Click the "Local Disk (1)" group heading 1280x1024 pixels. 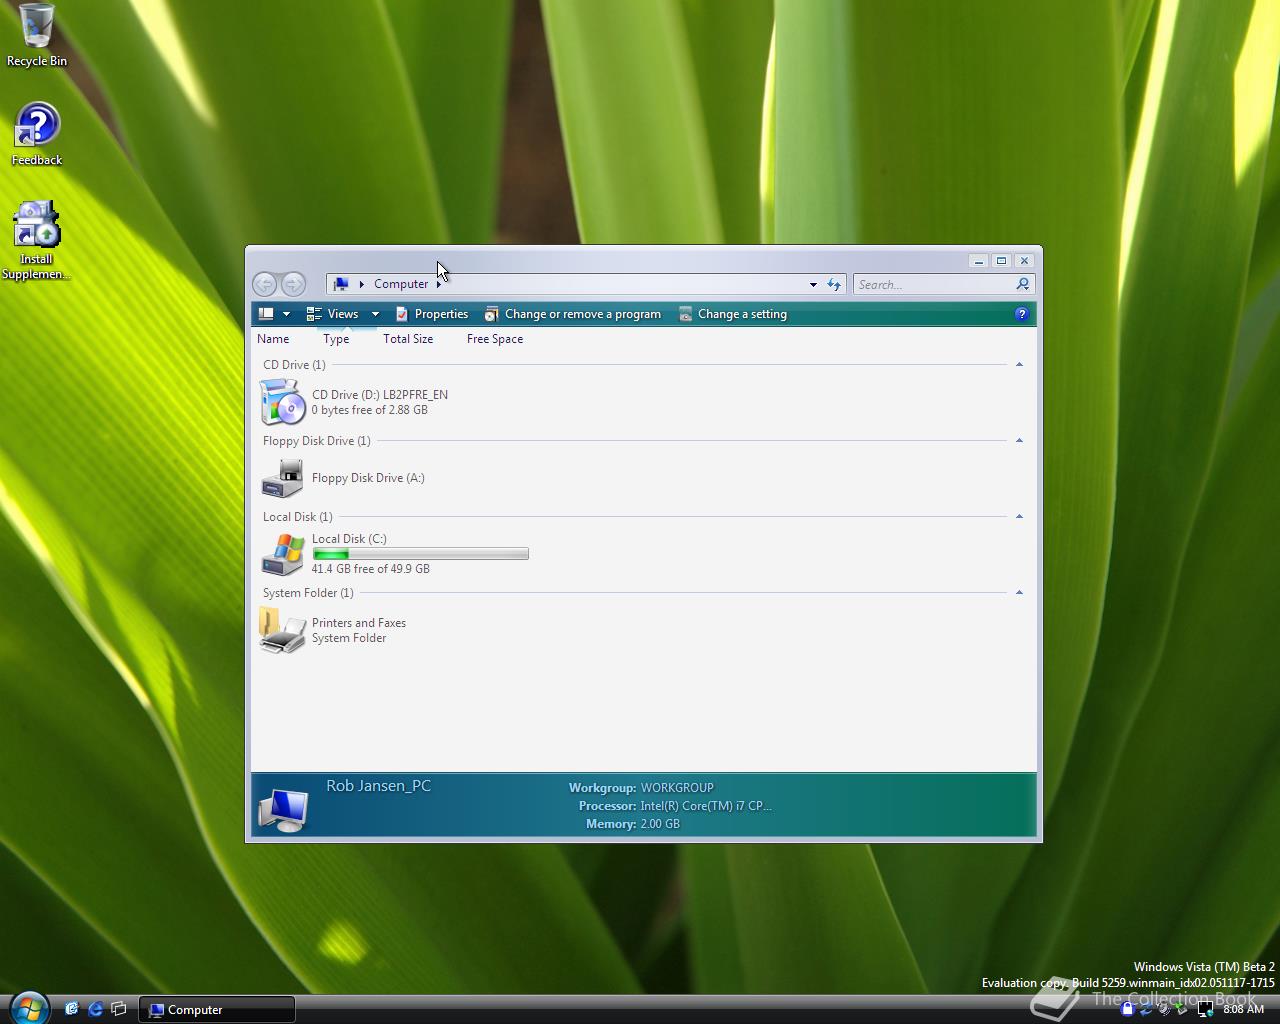coord(298,517)
